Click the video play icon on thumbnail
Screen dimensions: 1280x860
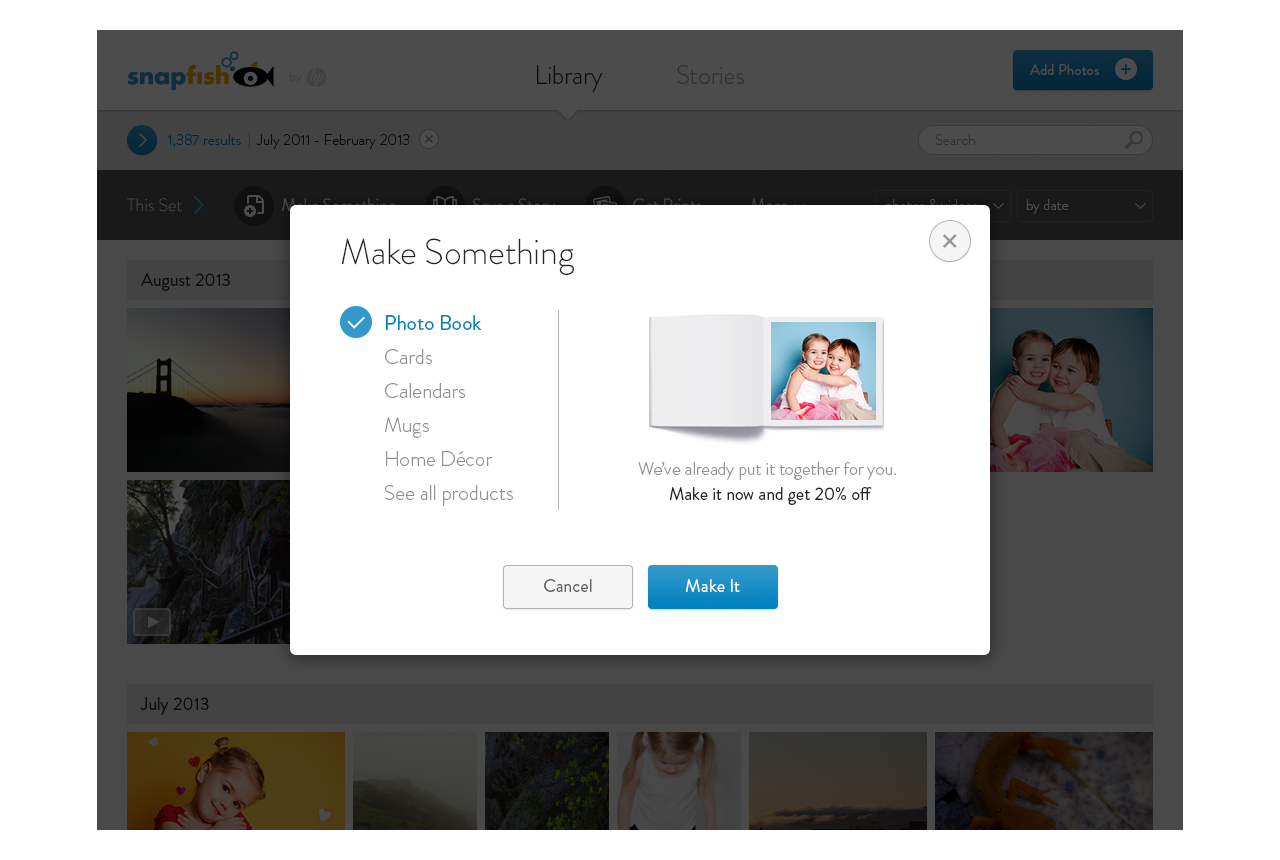coord(152,622)
